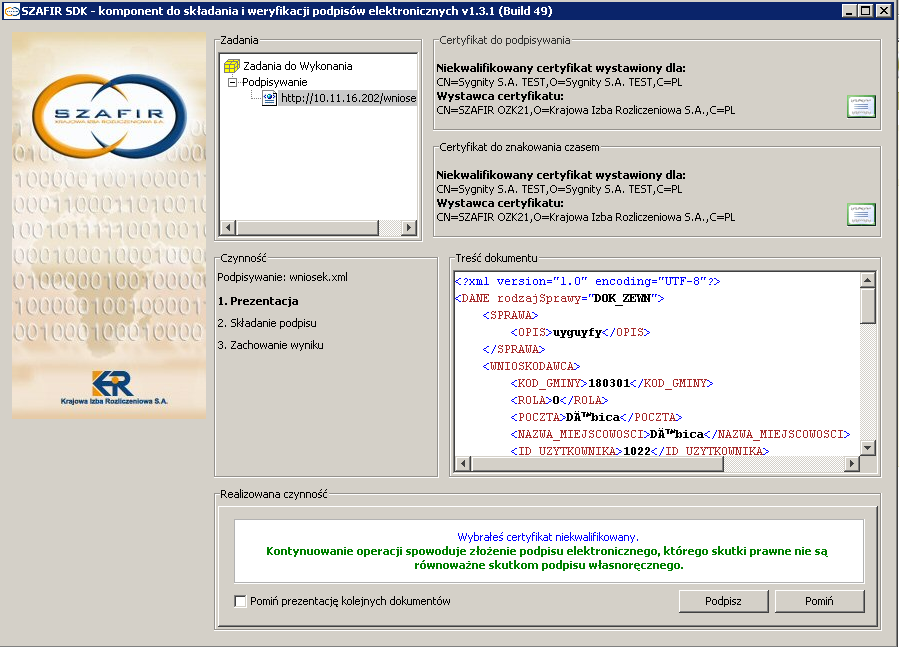Close the SZAFIR SDK window
The width and height of the screenshot is (899, 647).
pyautogui.click(x=884, y=11)
